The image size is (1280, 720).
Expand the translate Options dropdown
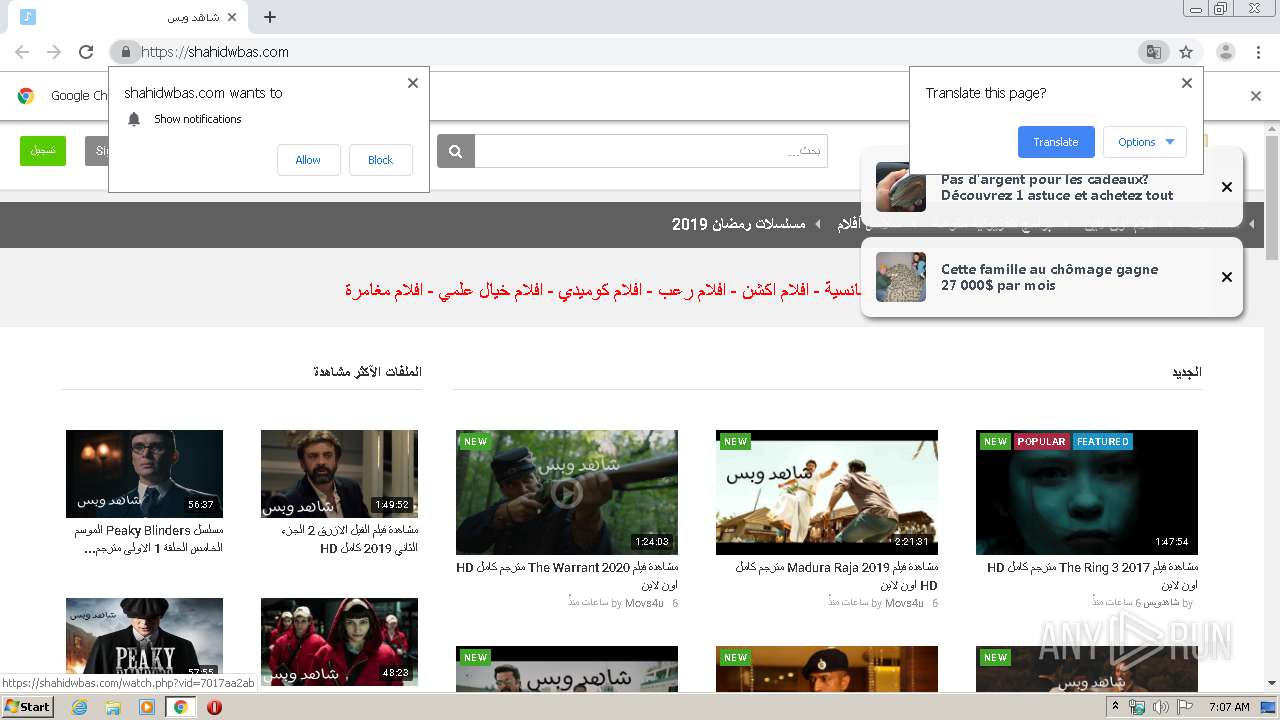pos(1145,142)
